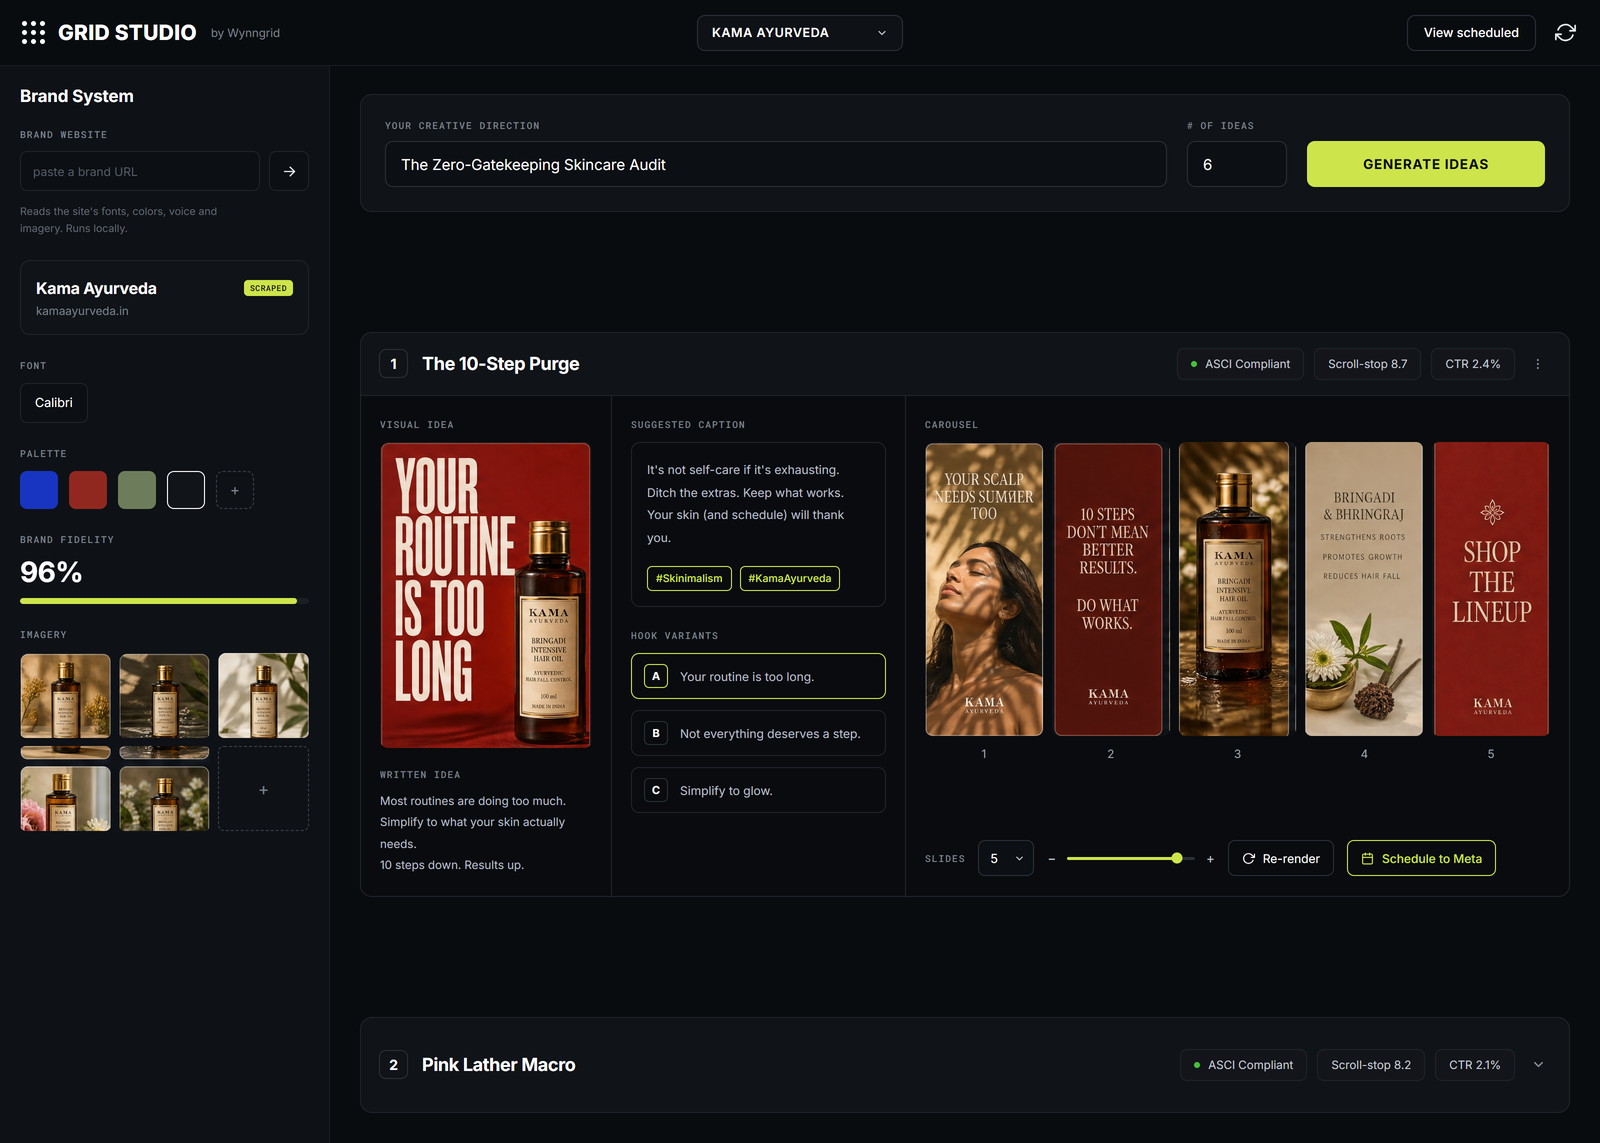Viewport: 1600px width, 1143px height.
Task: Submit brand URL with the arrow button
Action: coord(289,171)
